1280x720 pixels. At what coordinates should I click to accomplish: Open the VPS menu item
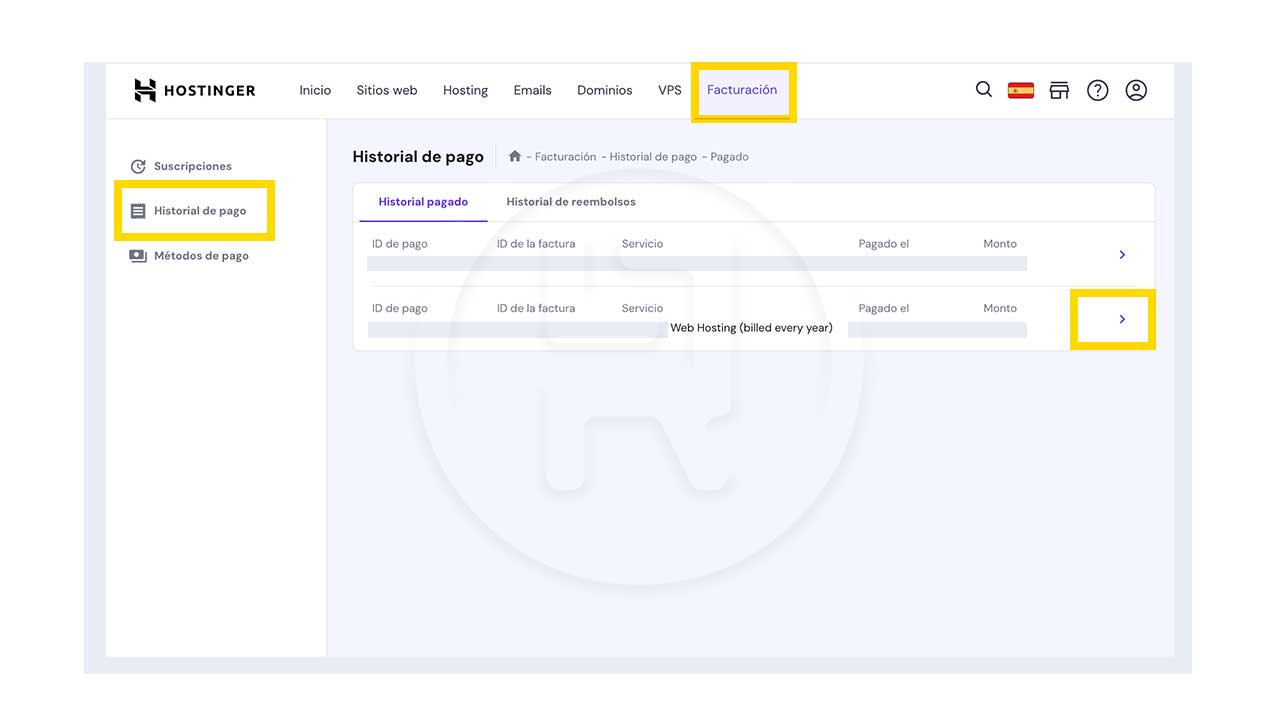coord(669,90)
